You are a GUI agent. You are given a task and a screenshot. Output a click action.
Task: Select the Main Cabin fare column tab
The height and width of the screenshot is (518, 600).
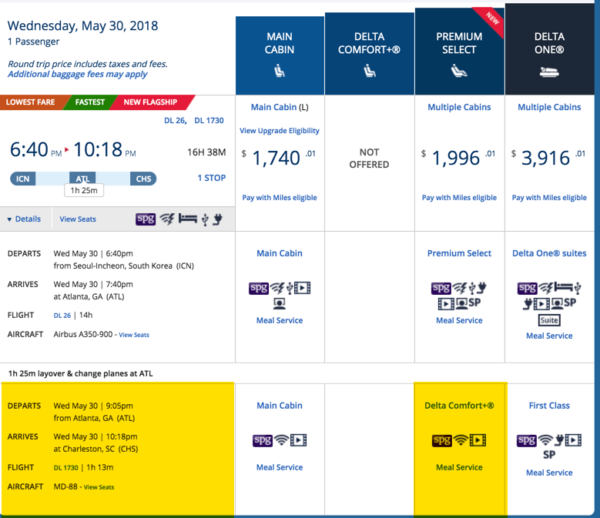(280, 56)
